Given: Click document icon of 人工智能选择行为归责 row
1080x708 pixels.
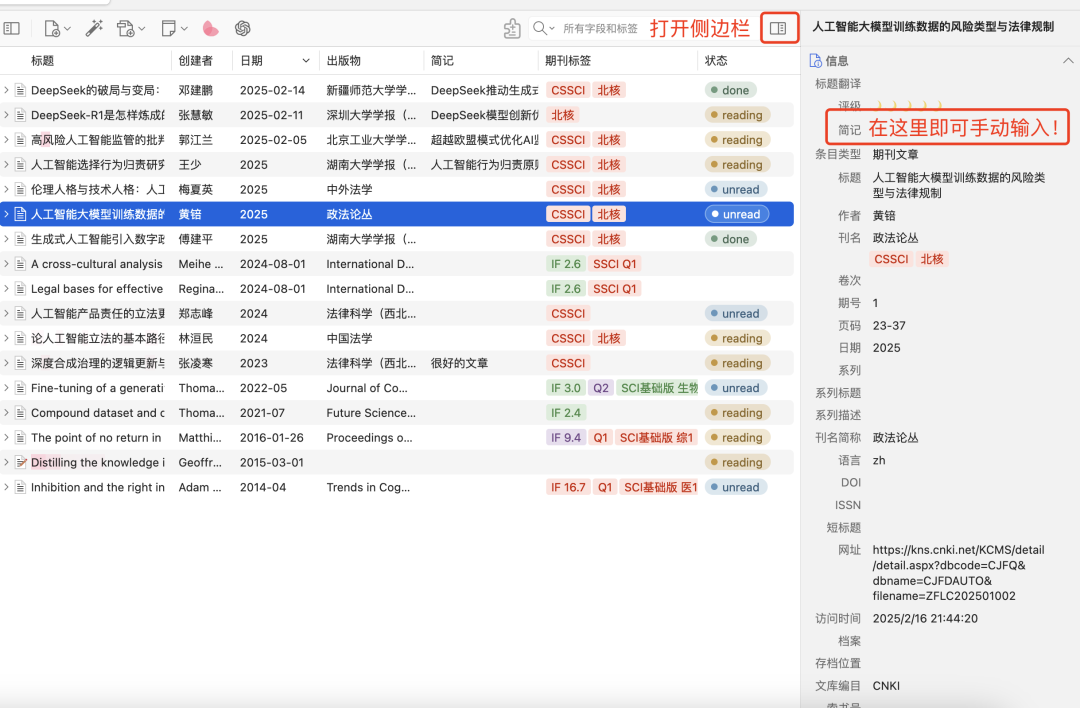Looking at the screenshot, I should (x=21, y=165).
